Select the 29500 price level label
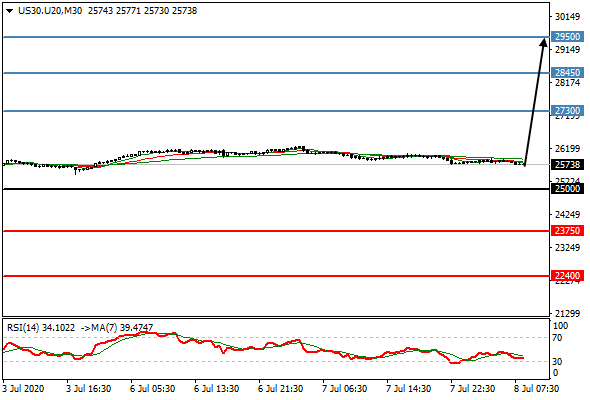This screenshot has height=400, width=590. click(567, 37)
